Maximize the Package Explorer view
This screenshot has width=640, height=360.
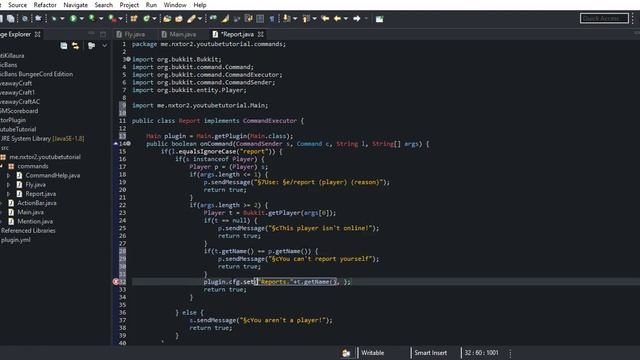coord(103,34)
